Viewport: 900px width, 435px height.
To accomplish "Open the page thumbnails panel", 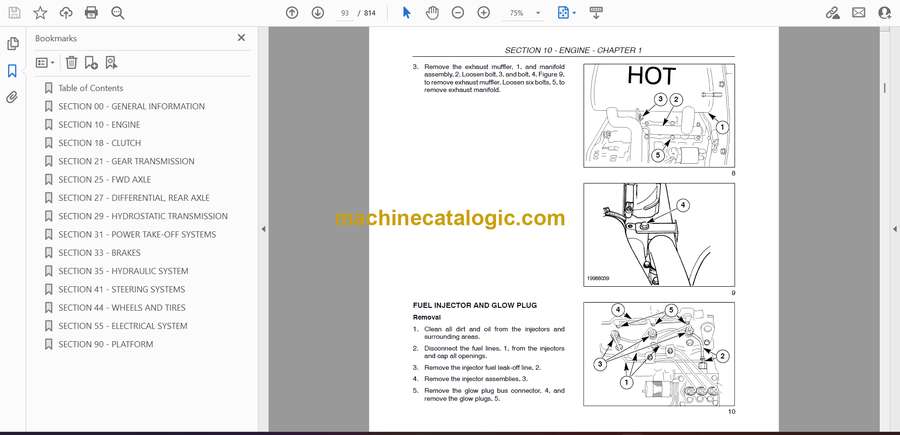I will point(13,44).
